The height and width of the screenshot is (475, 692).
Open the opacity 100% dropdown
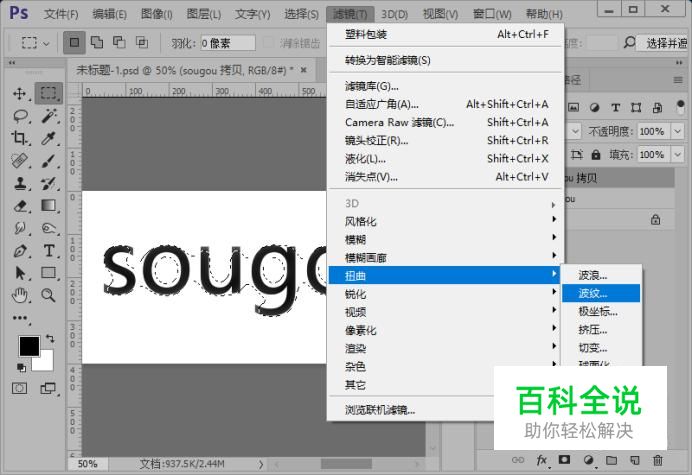[677, 131]
